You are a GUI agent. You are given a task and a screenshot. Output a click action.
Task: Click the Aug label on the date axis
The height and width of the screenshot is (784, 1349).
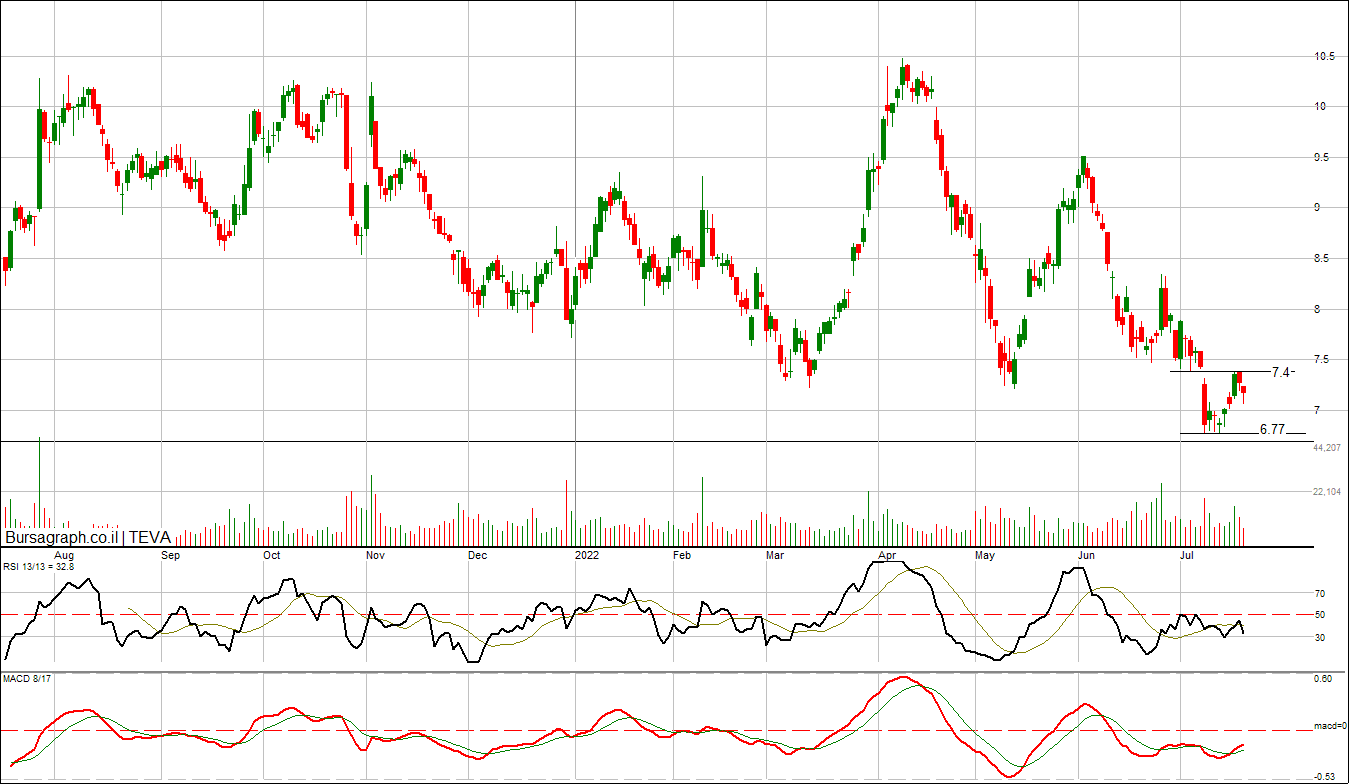[63, 554]
